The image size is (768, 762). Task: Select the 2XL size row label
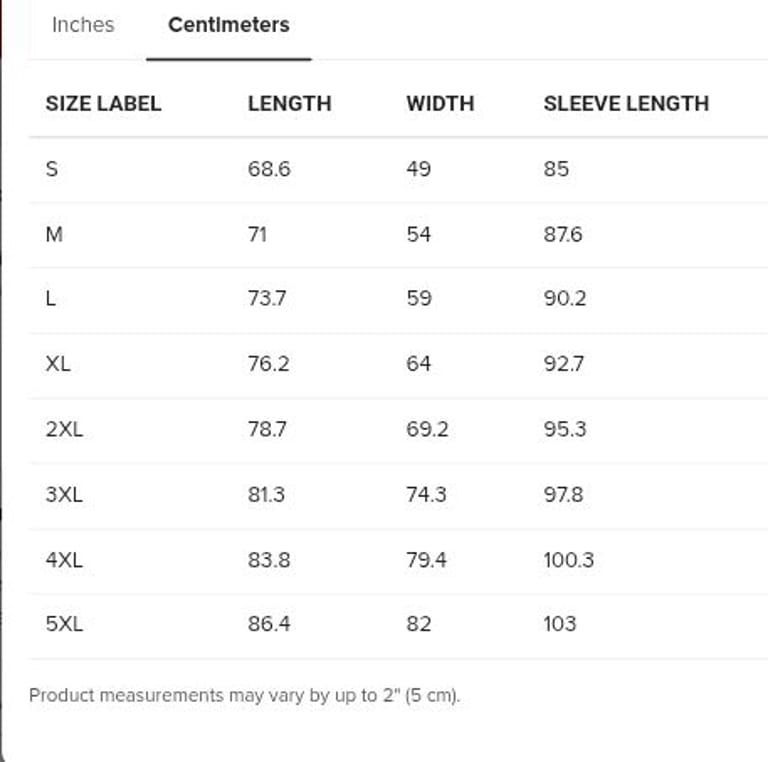[x=64, y=429]
